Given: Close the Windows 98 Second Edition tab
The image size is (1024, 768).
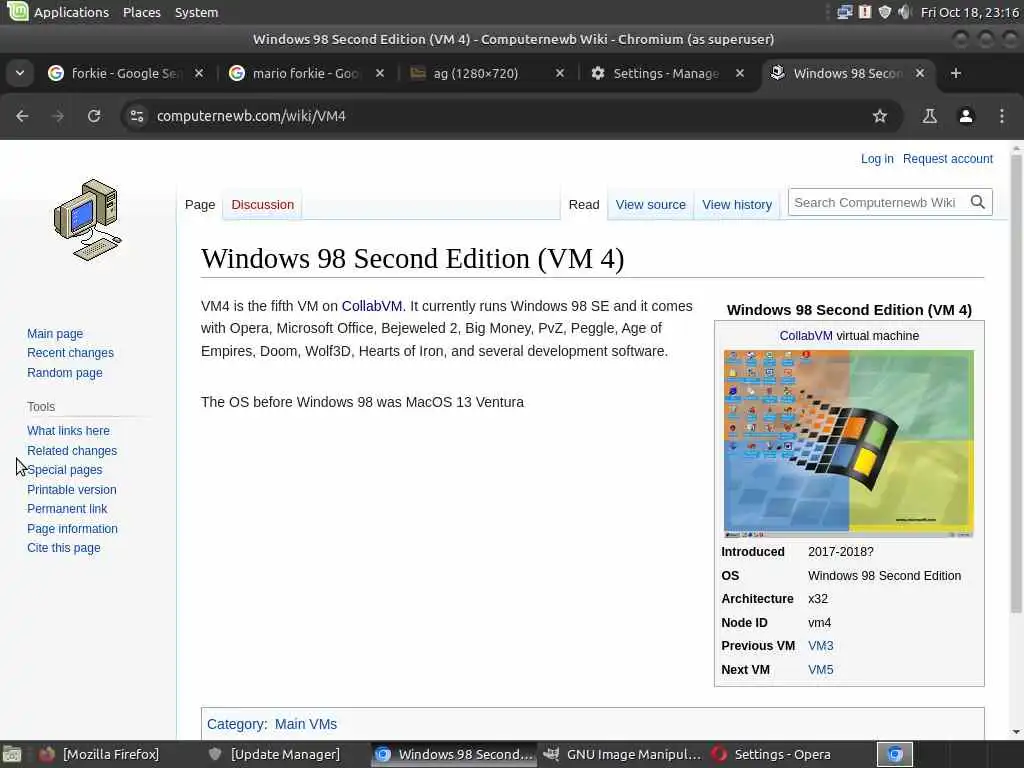Looking at the screenshot, I should [x=920, y=73].
